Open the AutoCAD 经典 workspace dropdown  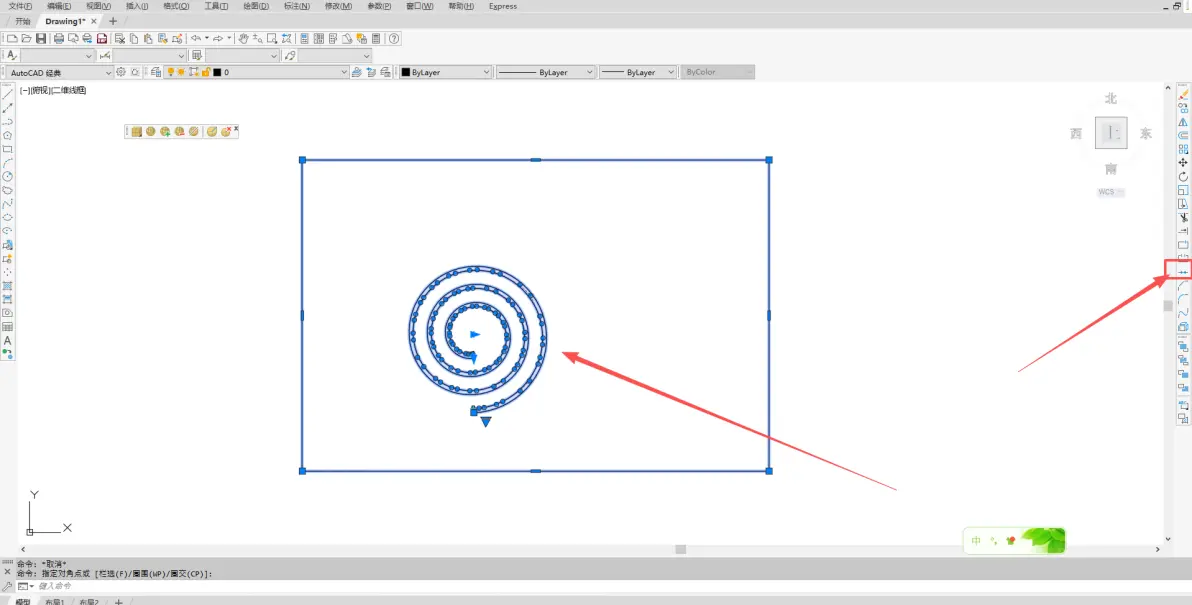coord(59,72)
